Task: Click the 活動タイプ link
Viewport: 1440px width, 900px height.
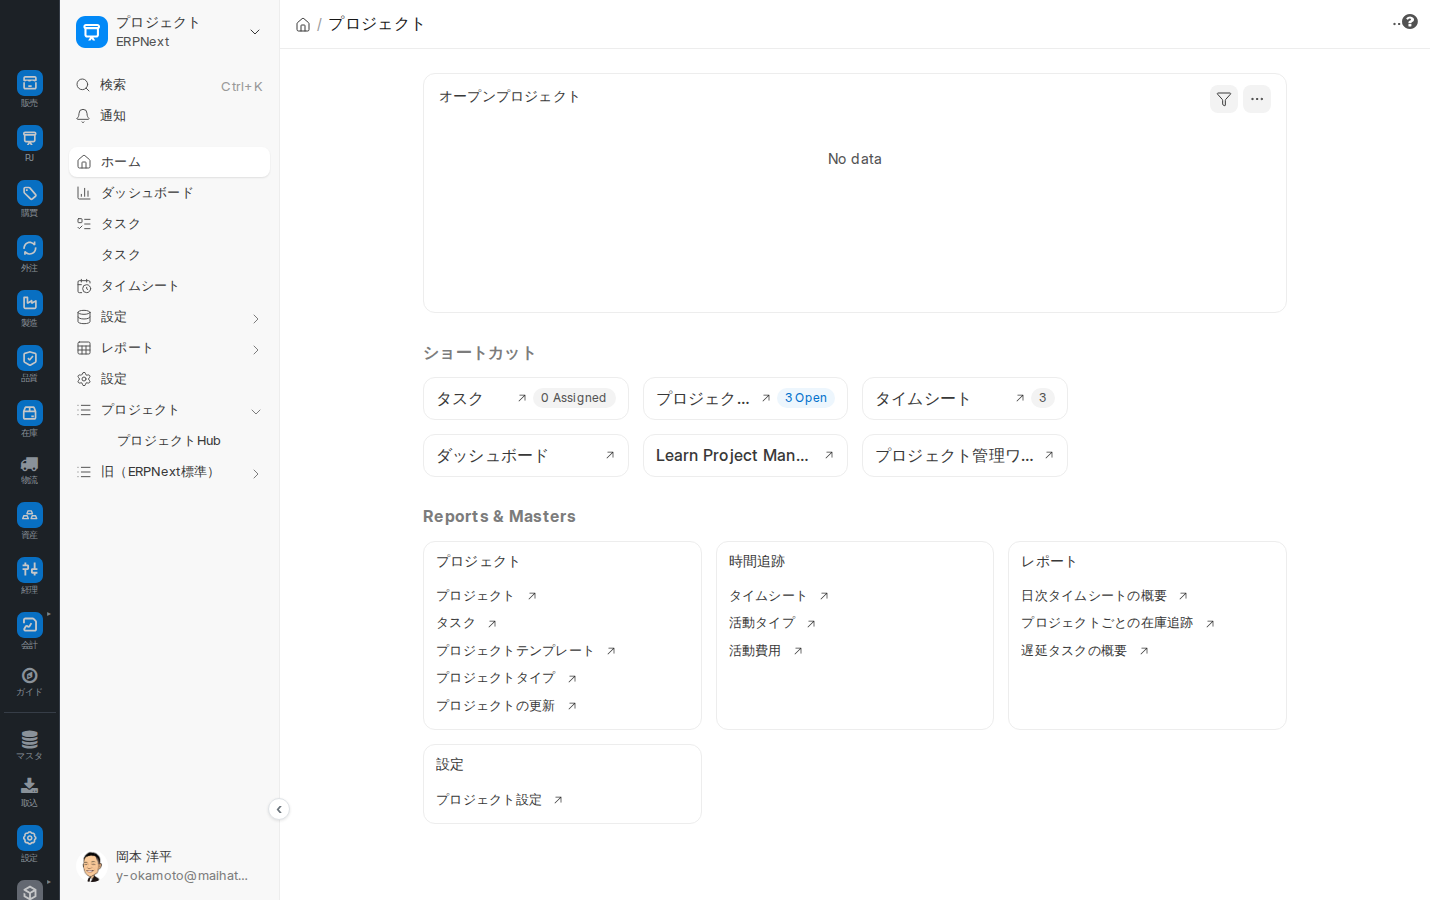Action: pyautogui.click(x=762, y=623)
